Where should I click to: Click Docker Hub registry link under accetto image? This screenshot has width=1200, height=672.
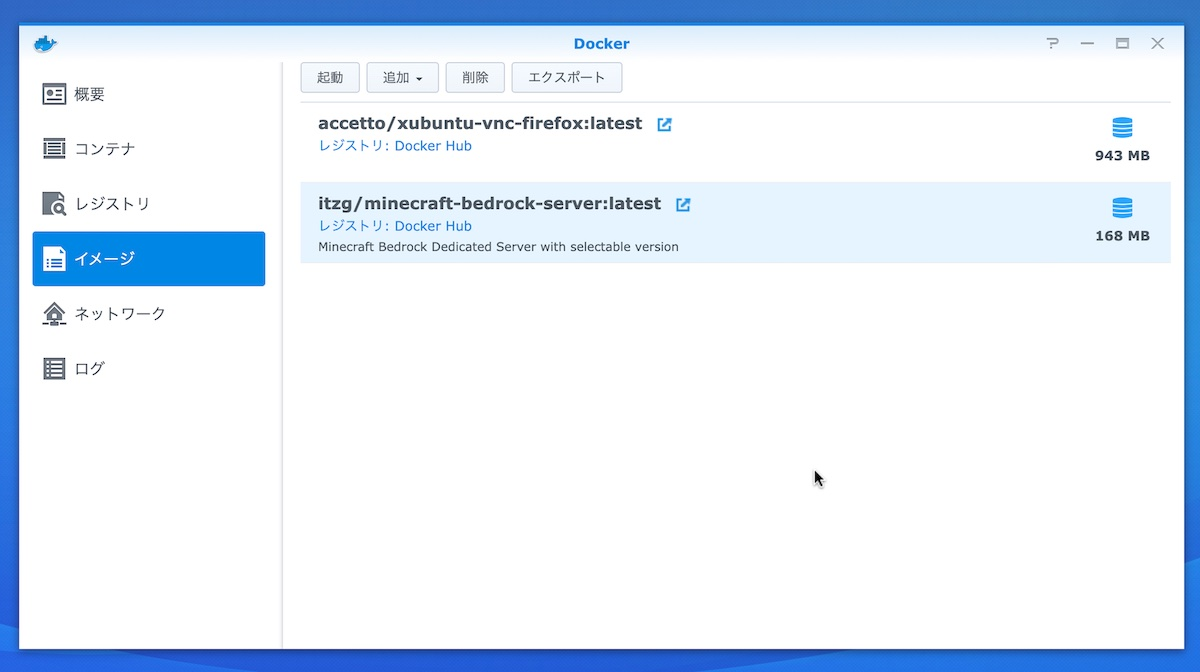[x=433, y=146]
